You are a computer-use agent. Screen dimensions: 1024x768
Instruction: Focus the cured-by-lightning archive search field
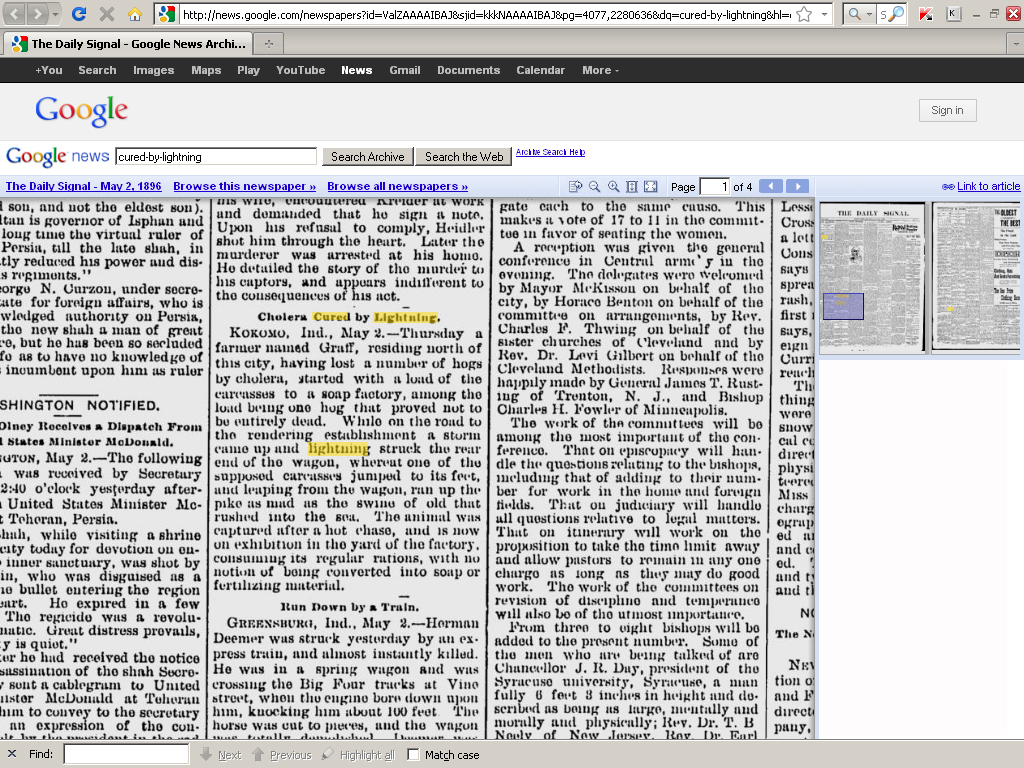tap(216, 157)
